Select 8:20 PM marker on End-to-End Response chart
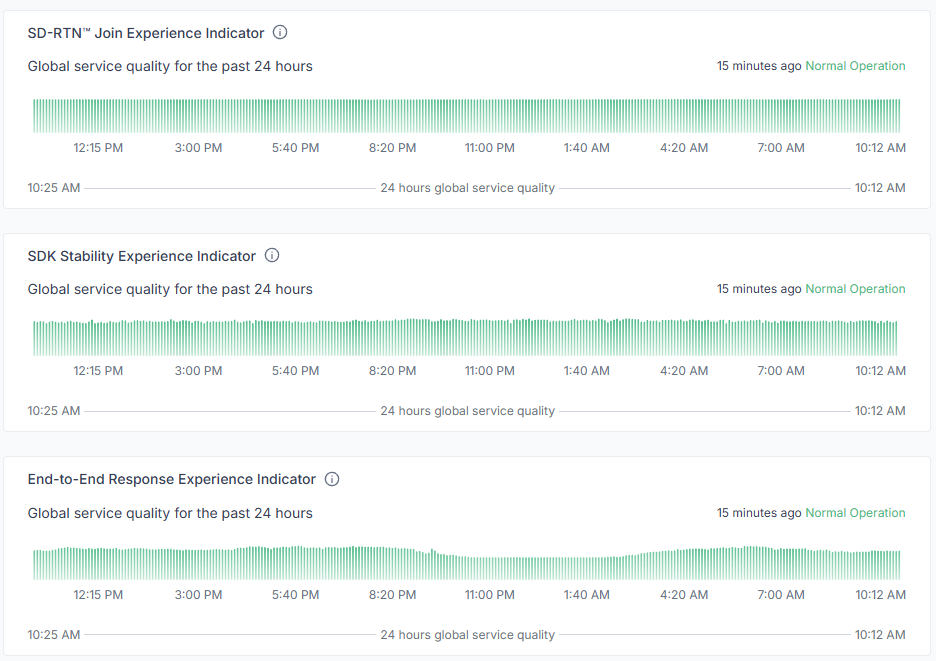This screenshot has width=936, height=661. (392, 595)
